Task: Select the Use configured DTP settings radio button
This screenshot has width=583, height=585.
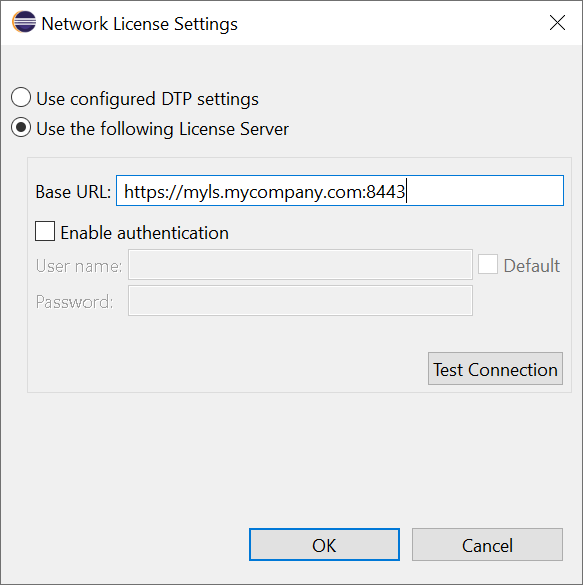Action: [21, 97]
